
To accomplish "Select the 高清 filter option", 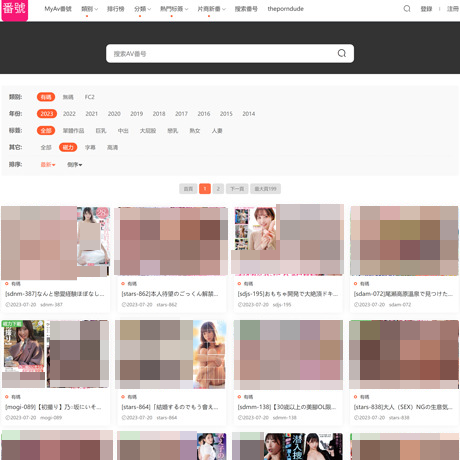I will [112, 147].
